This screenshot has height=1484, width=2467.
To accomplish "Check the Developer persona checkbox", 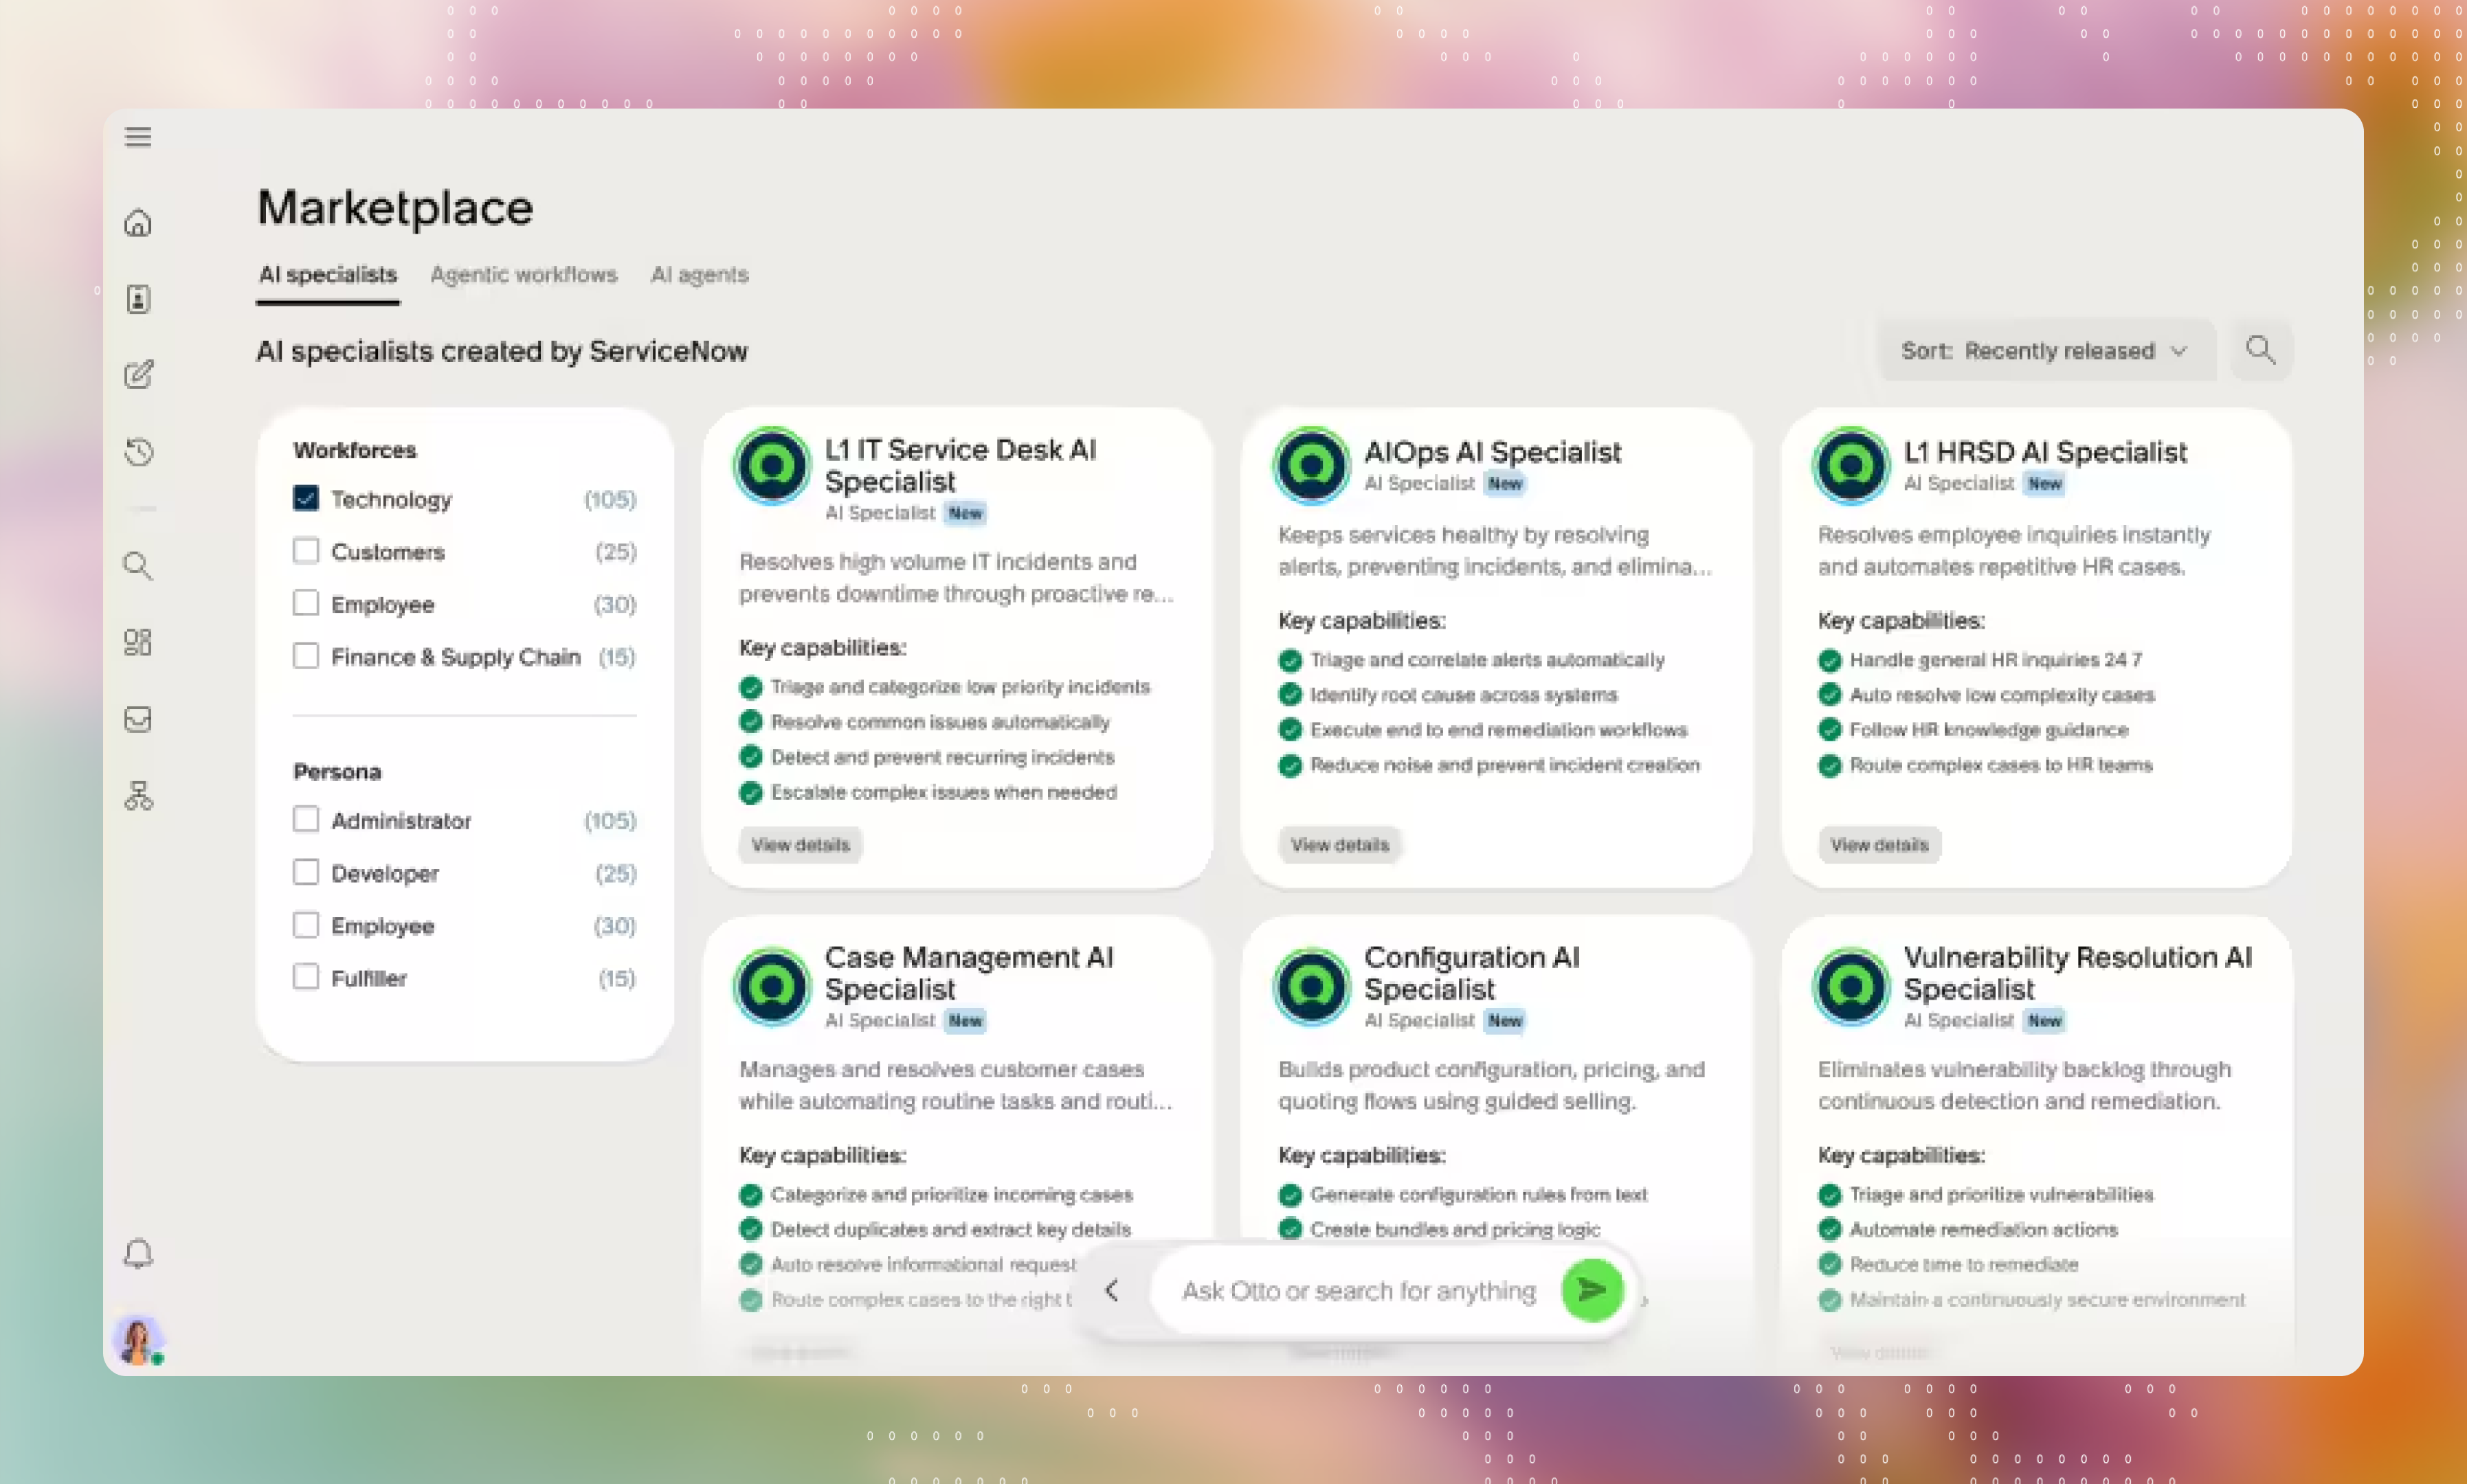I will click(x=306, y=872).
